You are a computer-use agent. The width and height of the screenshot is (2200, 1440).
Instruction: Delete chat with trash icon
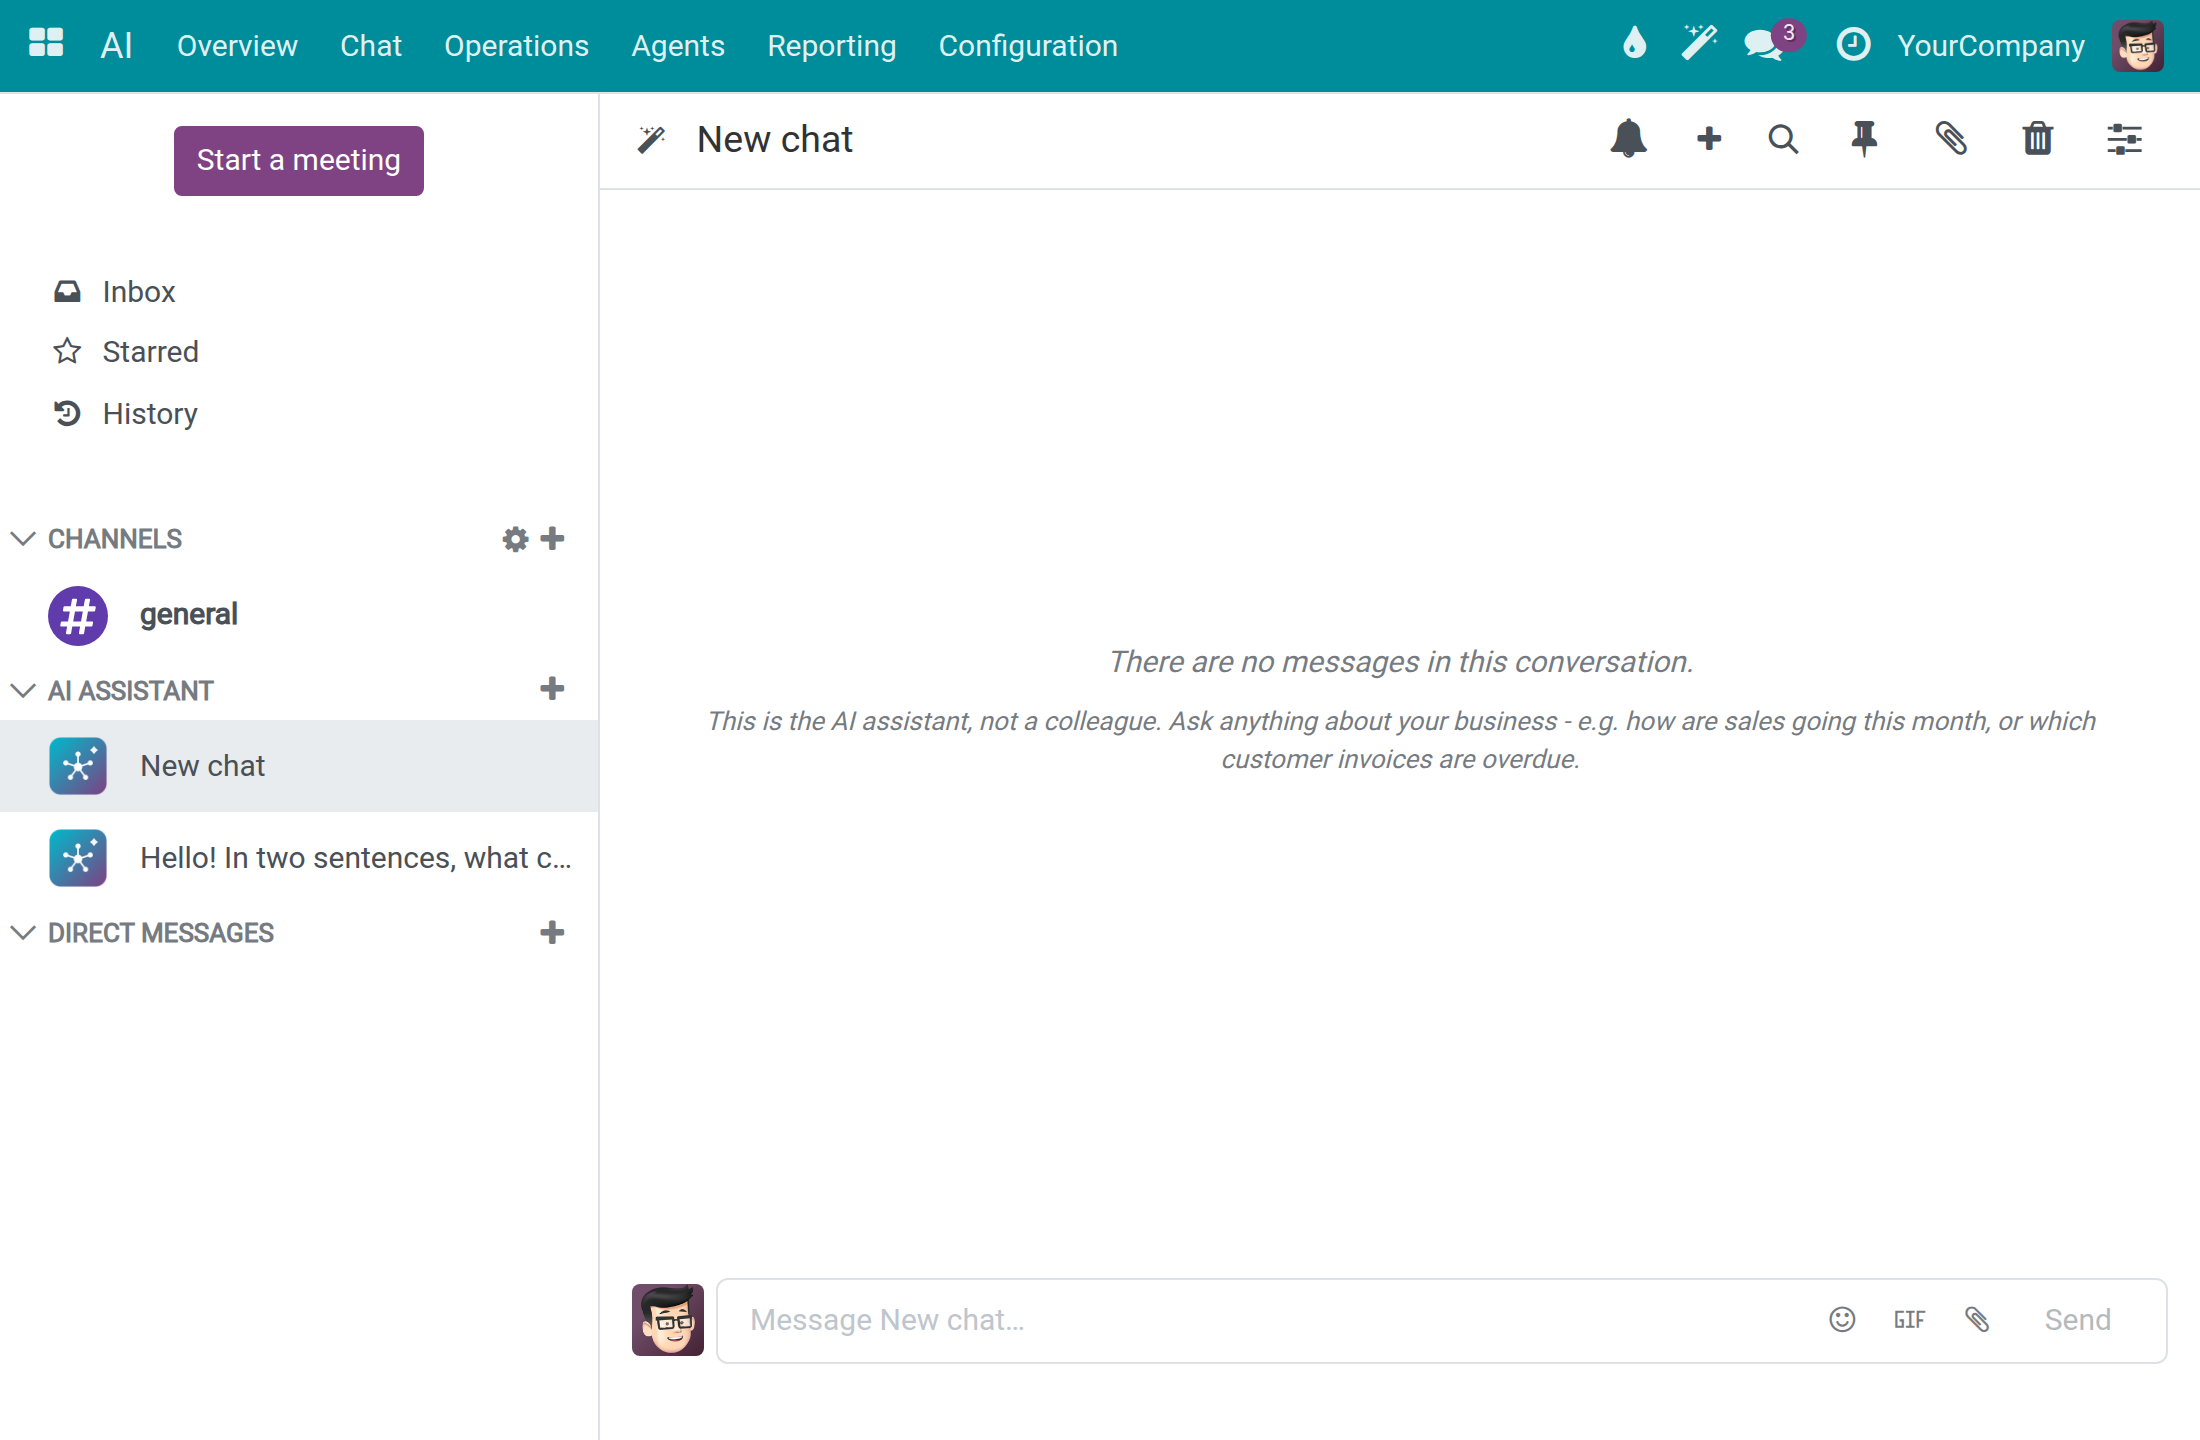2037,139
